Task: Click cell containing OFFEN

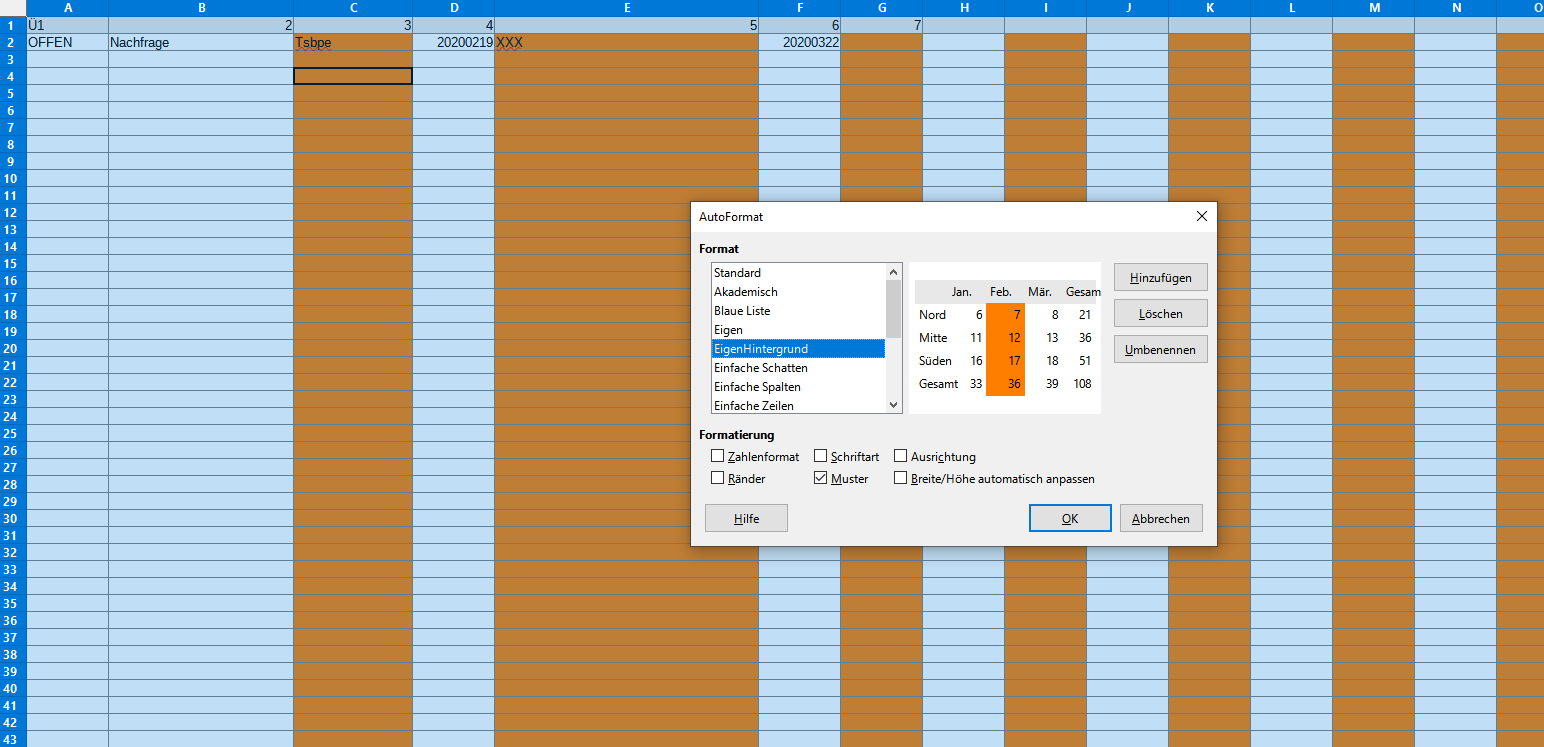Action: click(x=67, y=42)
